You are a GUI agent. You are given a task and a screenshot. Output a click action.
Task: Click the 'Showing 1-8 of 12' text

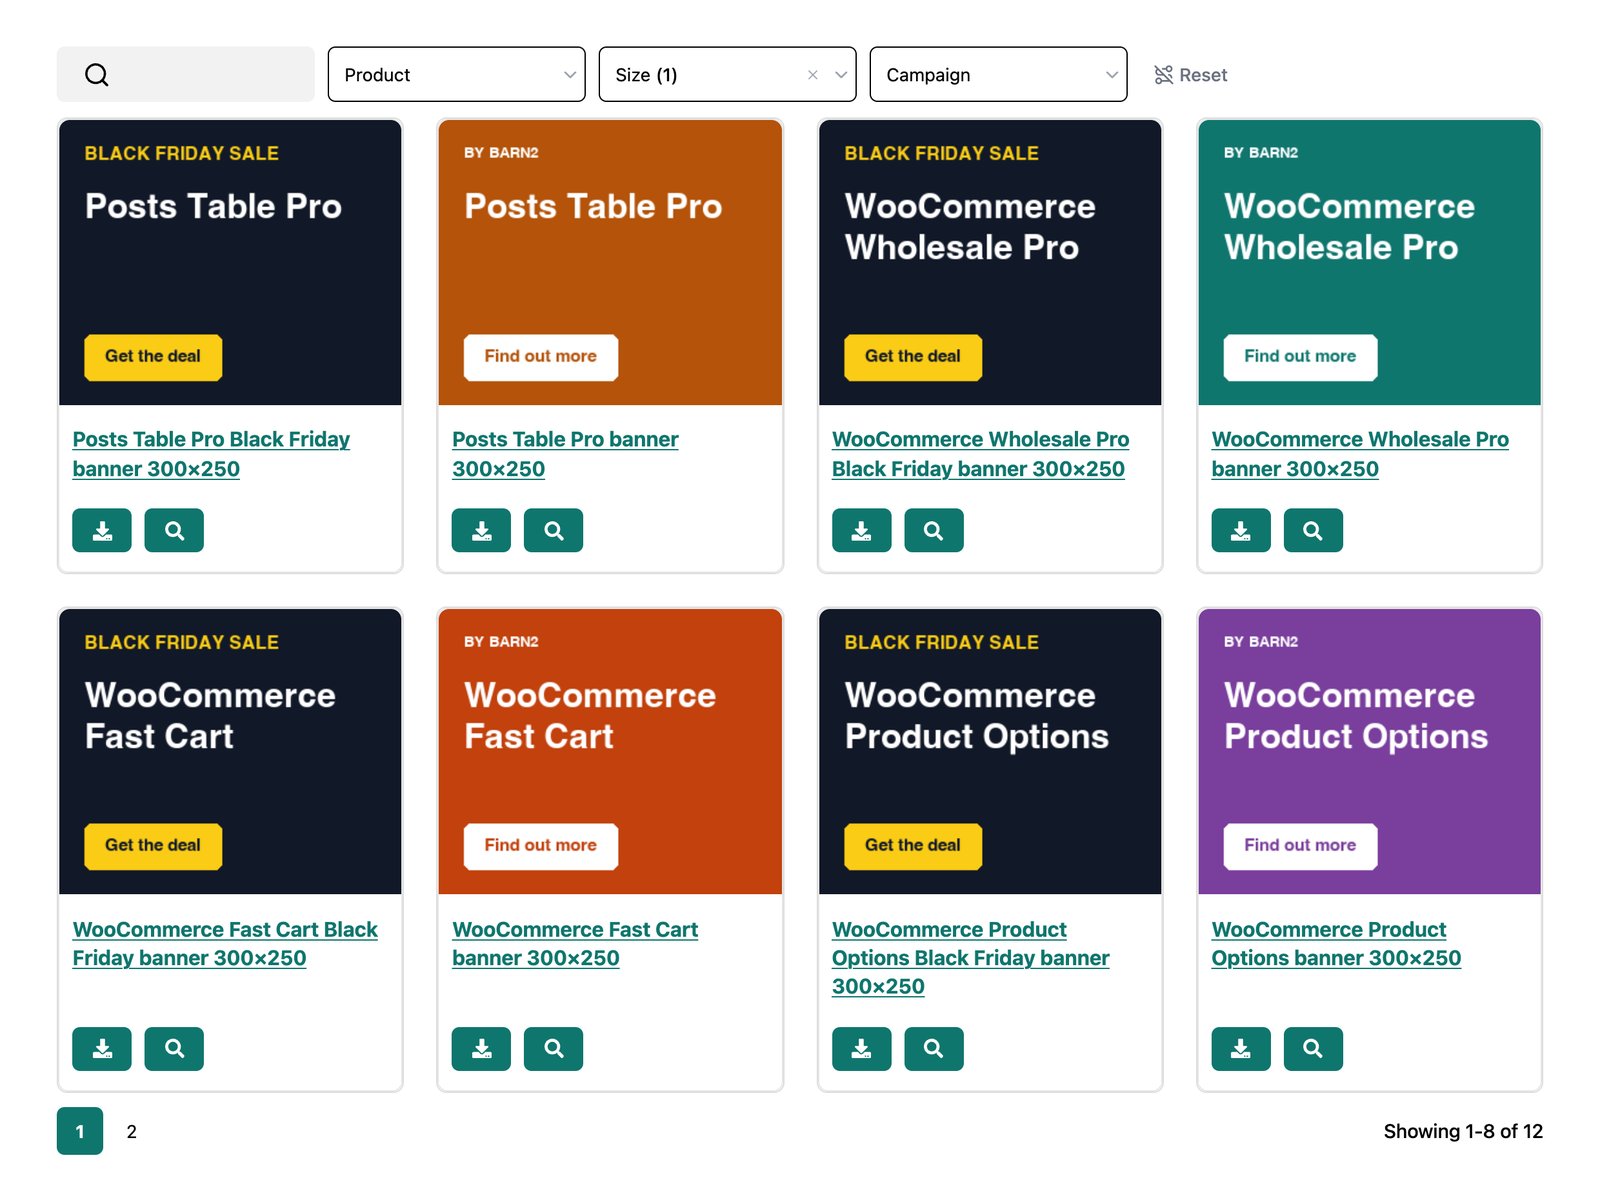1463,1131
